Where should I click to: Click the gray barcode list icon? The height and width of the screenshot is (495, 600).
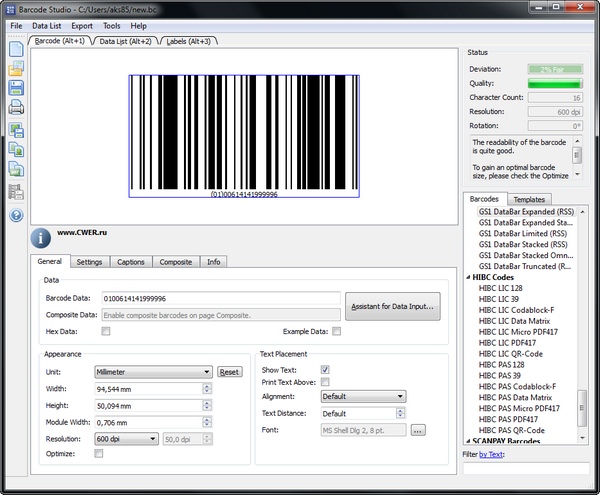pyautogui.click(x=16, y=192)
